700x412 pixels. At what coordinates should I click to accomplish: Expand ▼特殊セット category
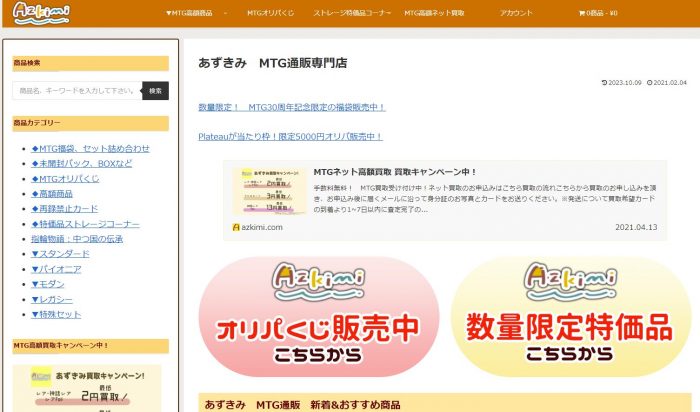(x=56, y=315)
